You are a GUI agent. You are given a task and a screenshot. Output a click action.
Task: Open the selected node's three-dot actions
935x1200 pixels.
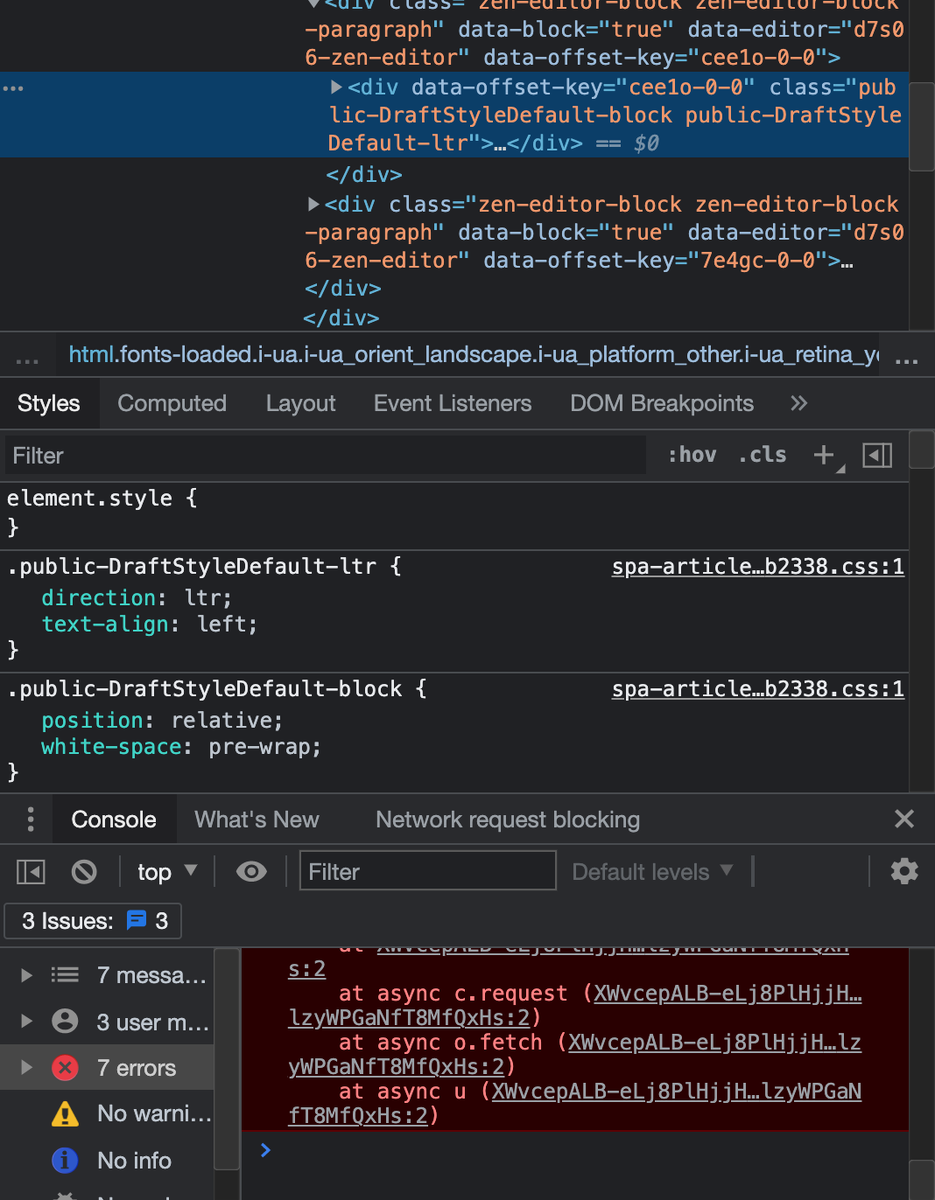pyautogui.click(x=12, y=88)
